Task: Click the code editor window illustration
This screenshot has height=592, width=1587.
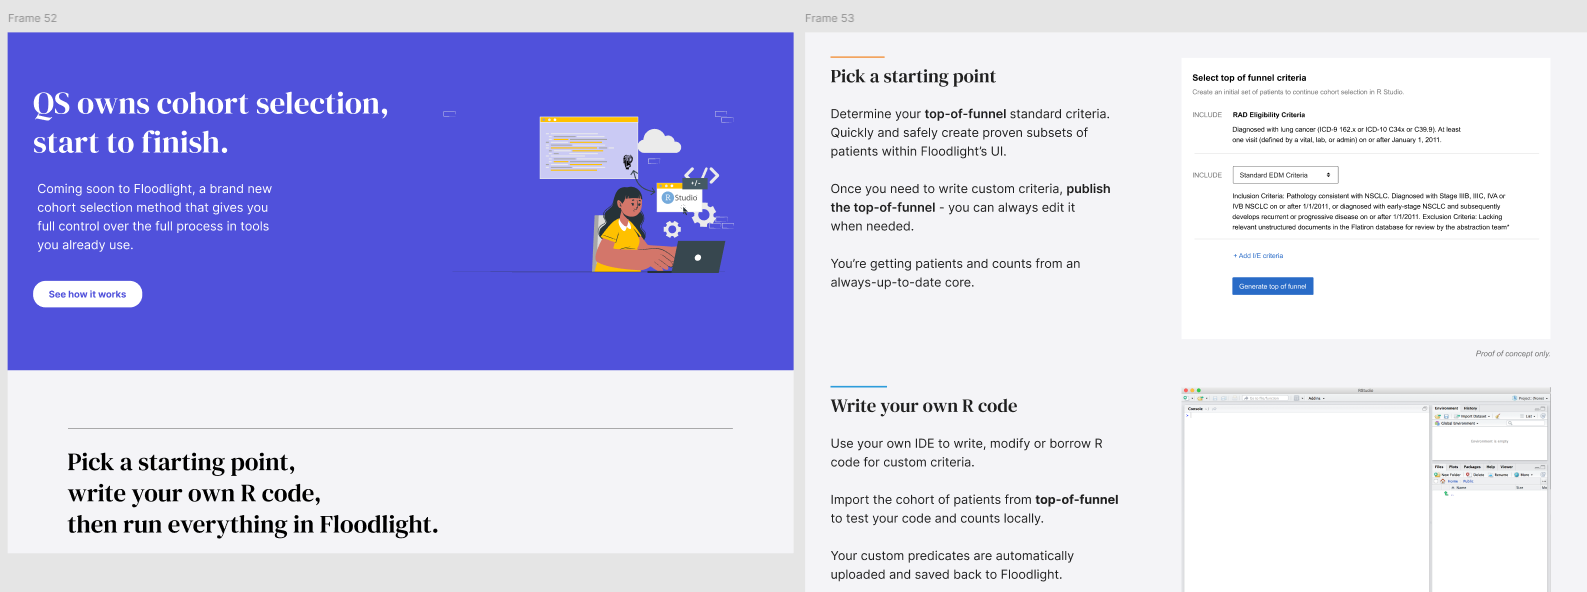Action: [x=588, y=148]
